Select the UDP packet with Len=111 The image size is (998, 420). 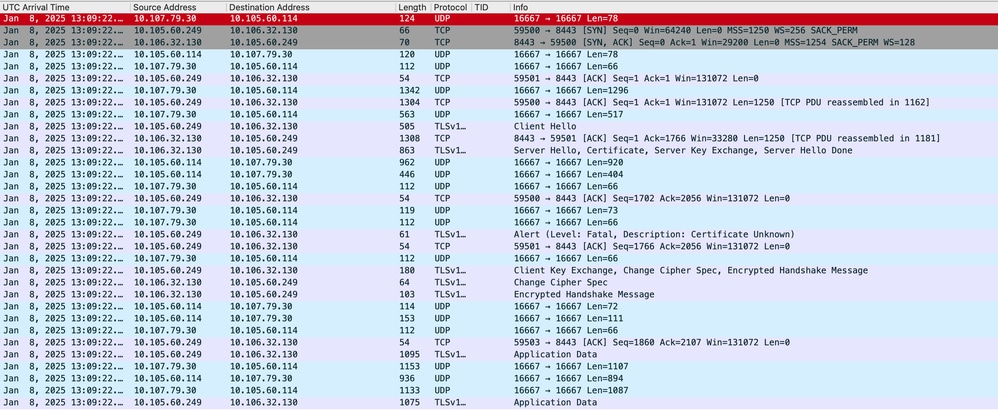click(499, 318)
